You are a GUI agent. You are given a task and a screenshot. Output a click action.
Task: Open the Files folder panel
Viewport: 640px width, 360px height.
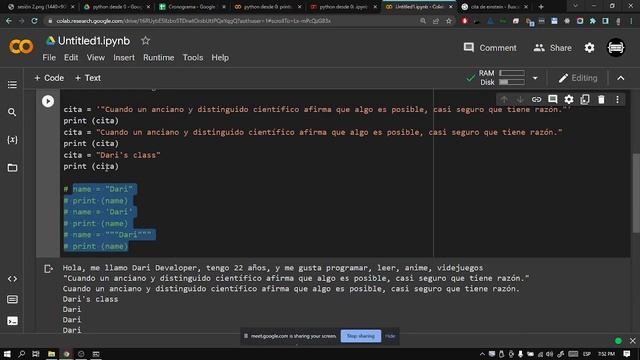[x=12, y=167]
